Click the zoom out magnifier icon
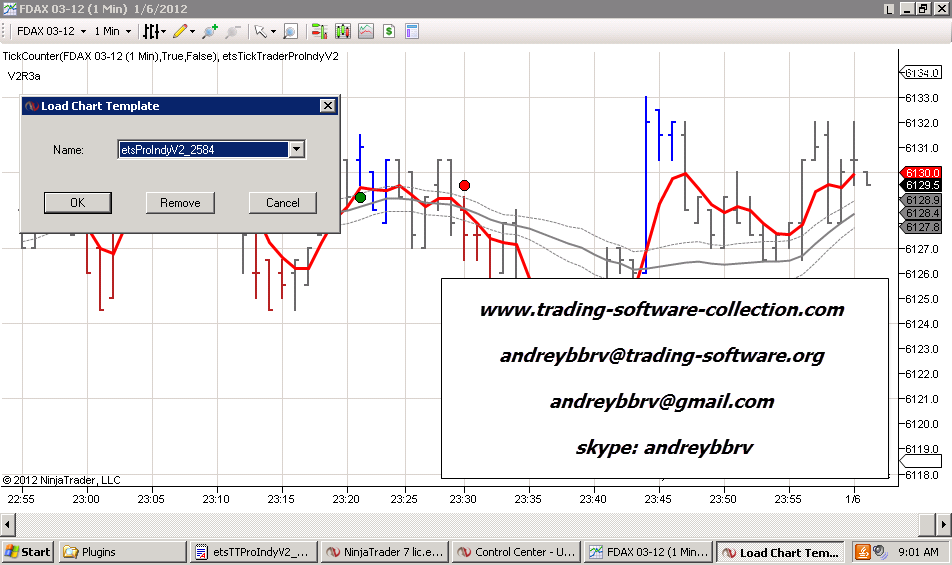The height and width of the screenshot is (565, 952). point(233,31)
